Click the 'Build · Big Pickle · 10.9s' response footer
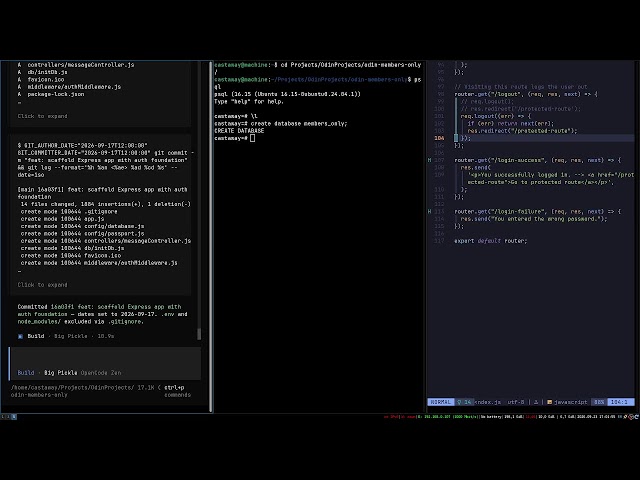Viewport: 640px width, 480px height. [66, 336]
